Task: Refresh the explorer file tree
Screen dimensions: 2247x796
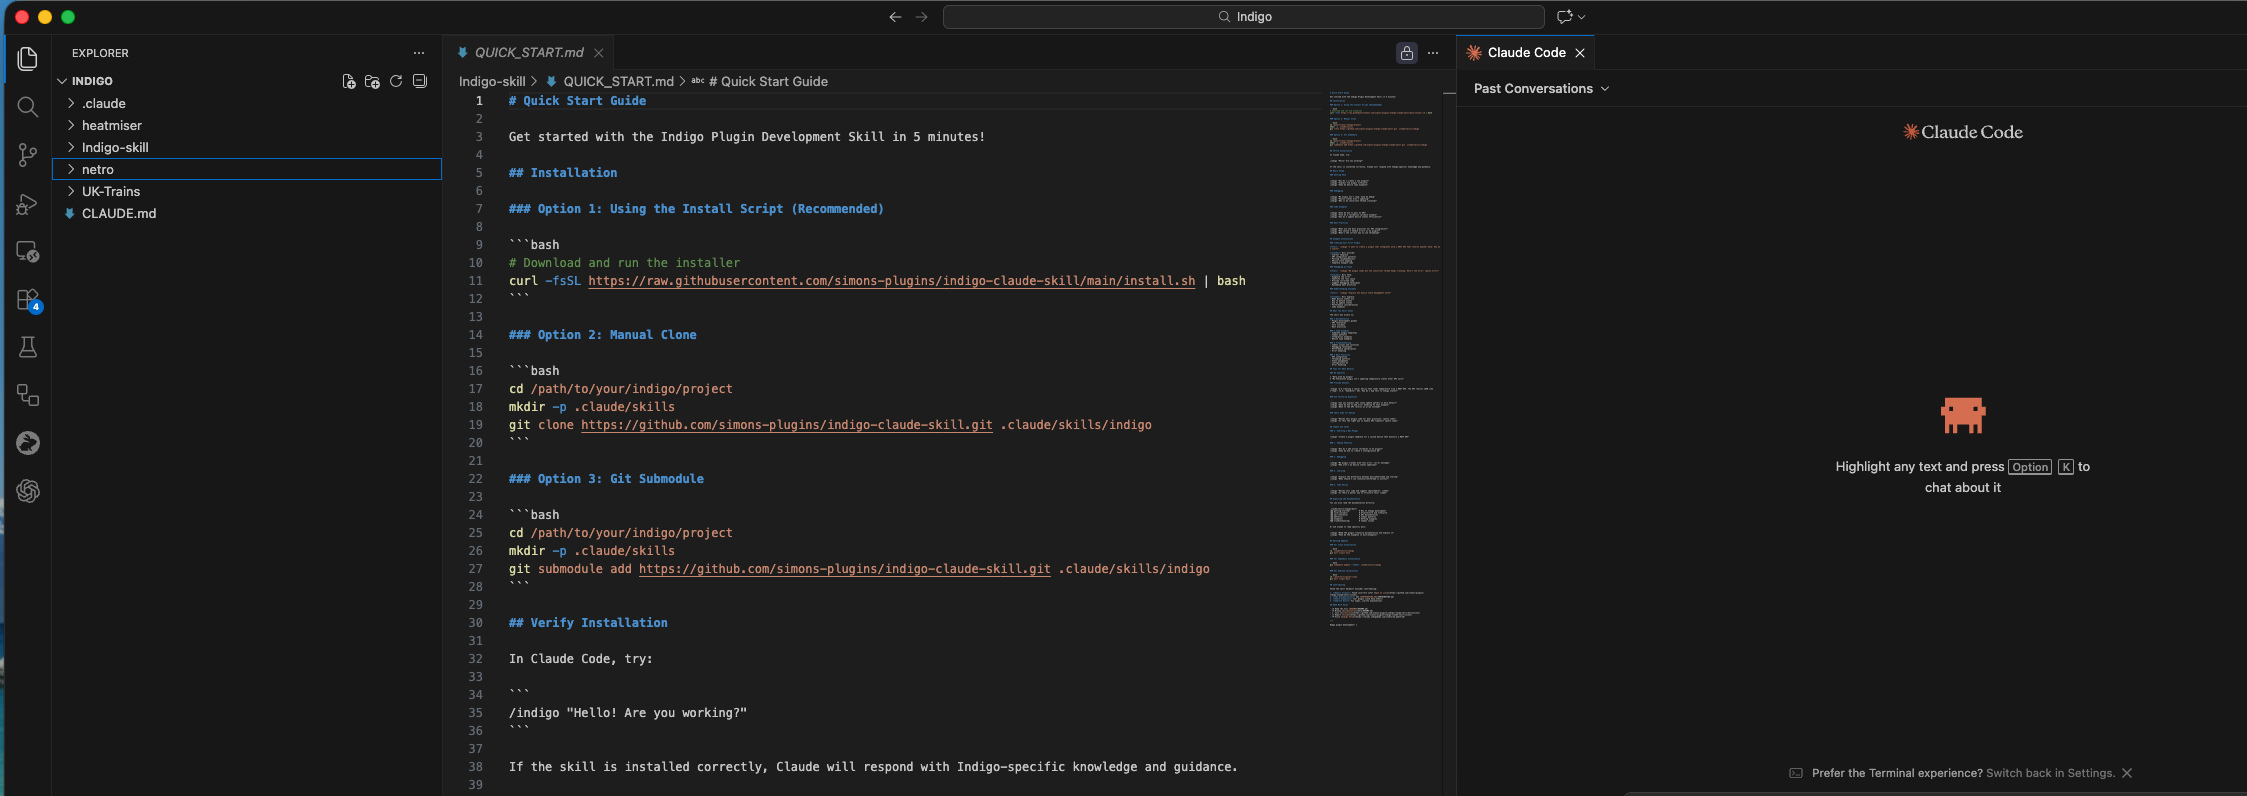Action: pyautogui.click(x=396, y=81)
